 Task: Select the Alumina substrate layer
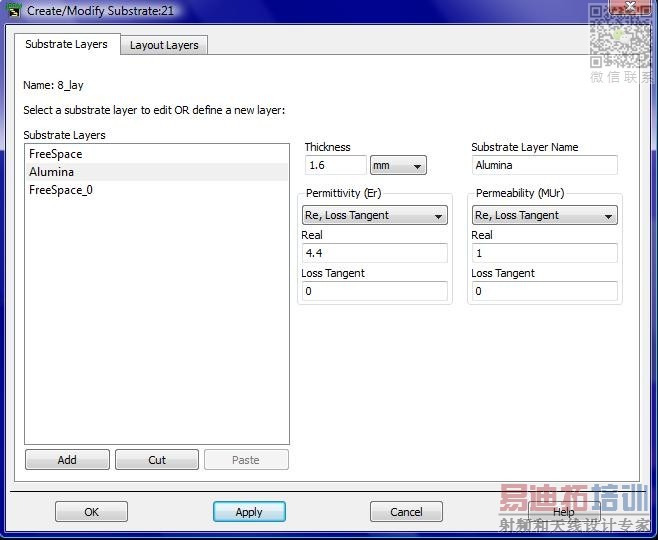click(x=157, y=172)
